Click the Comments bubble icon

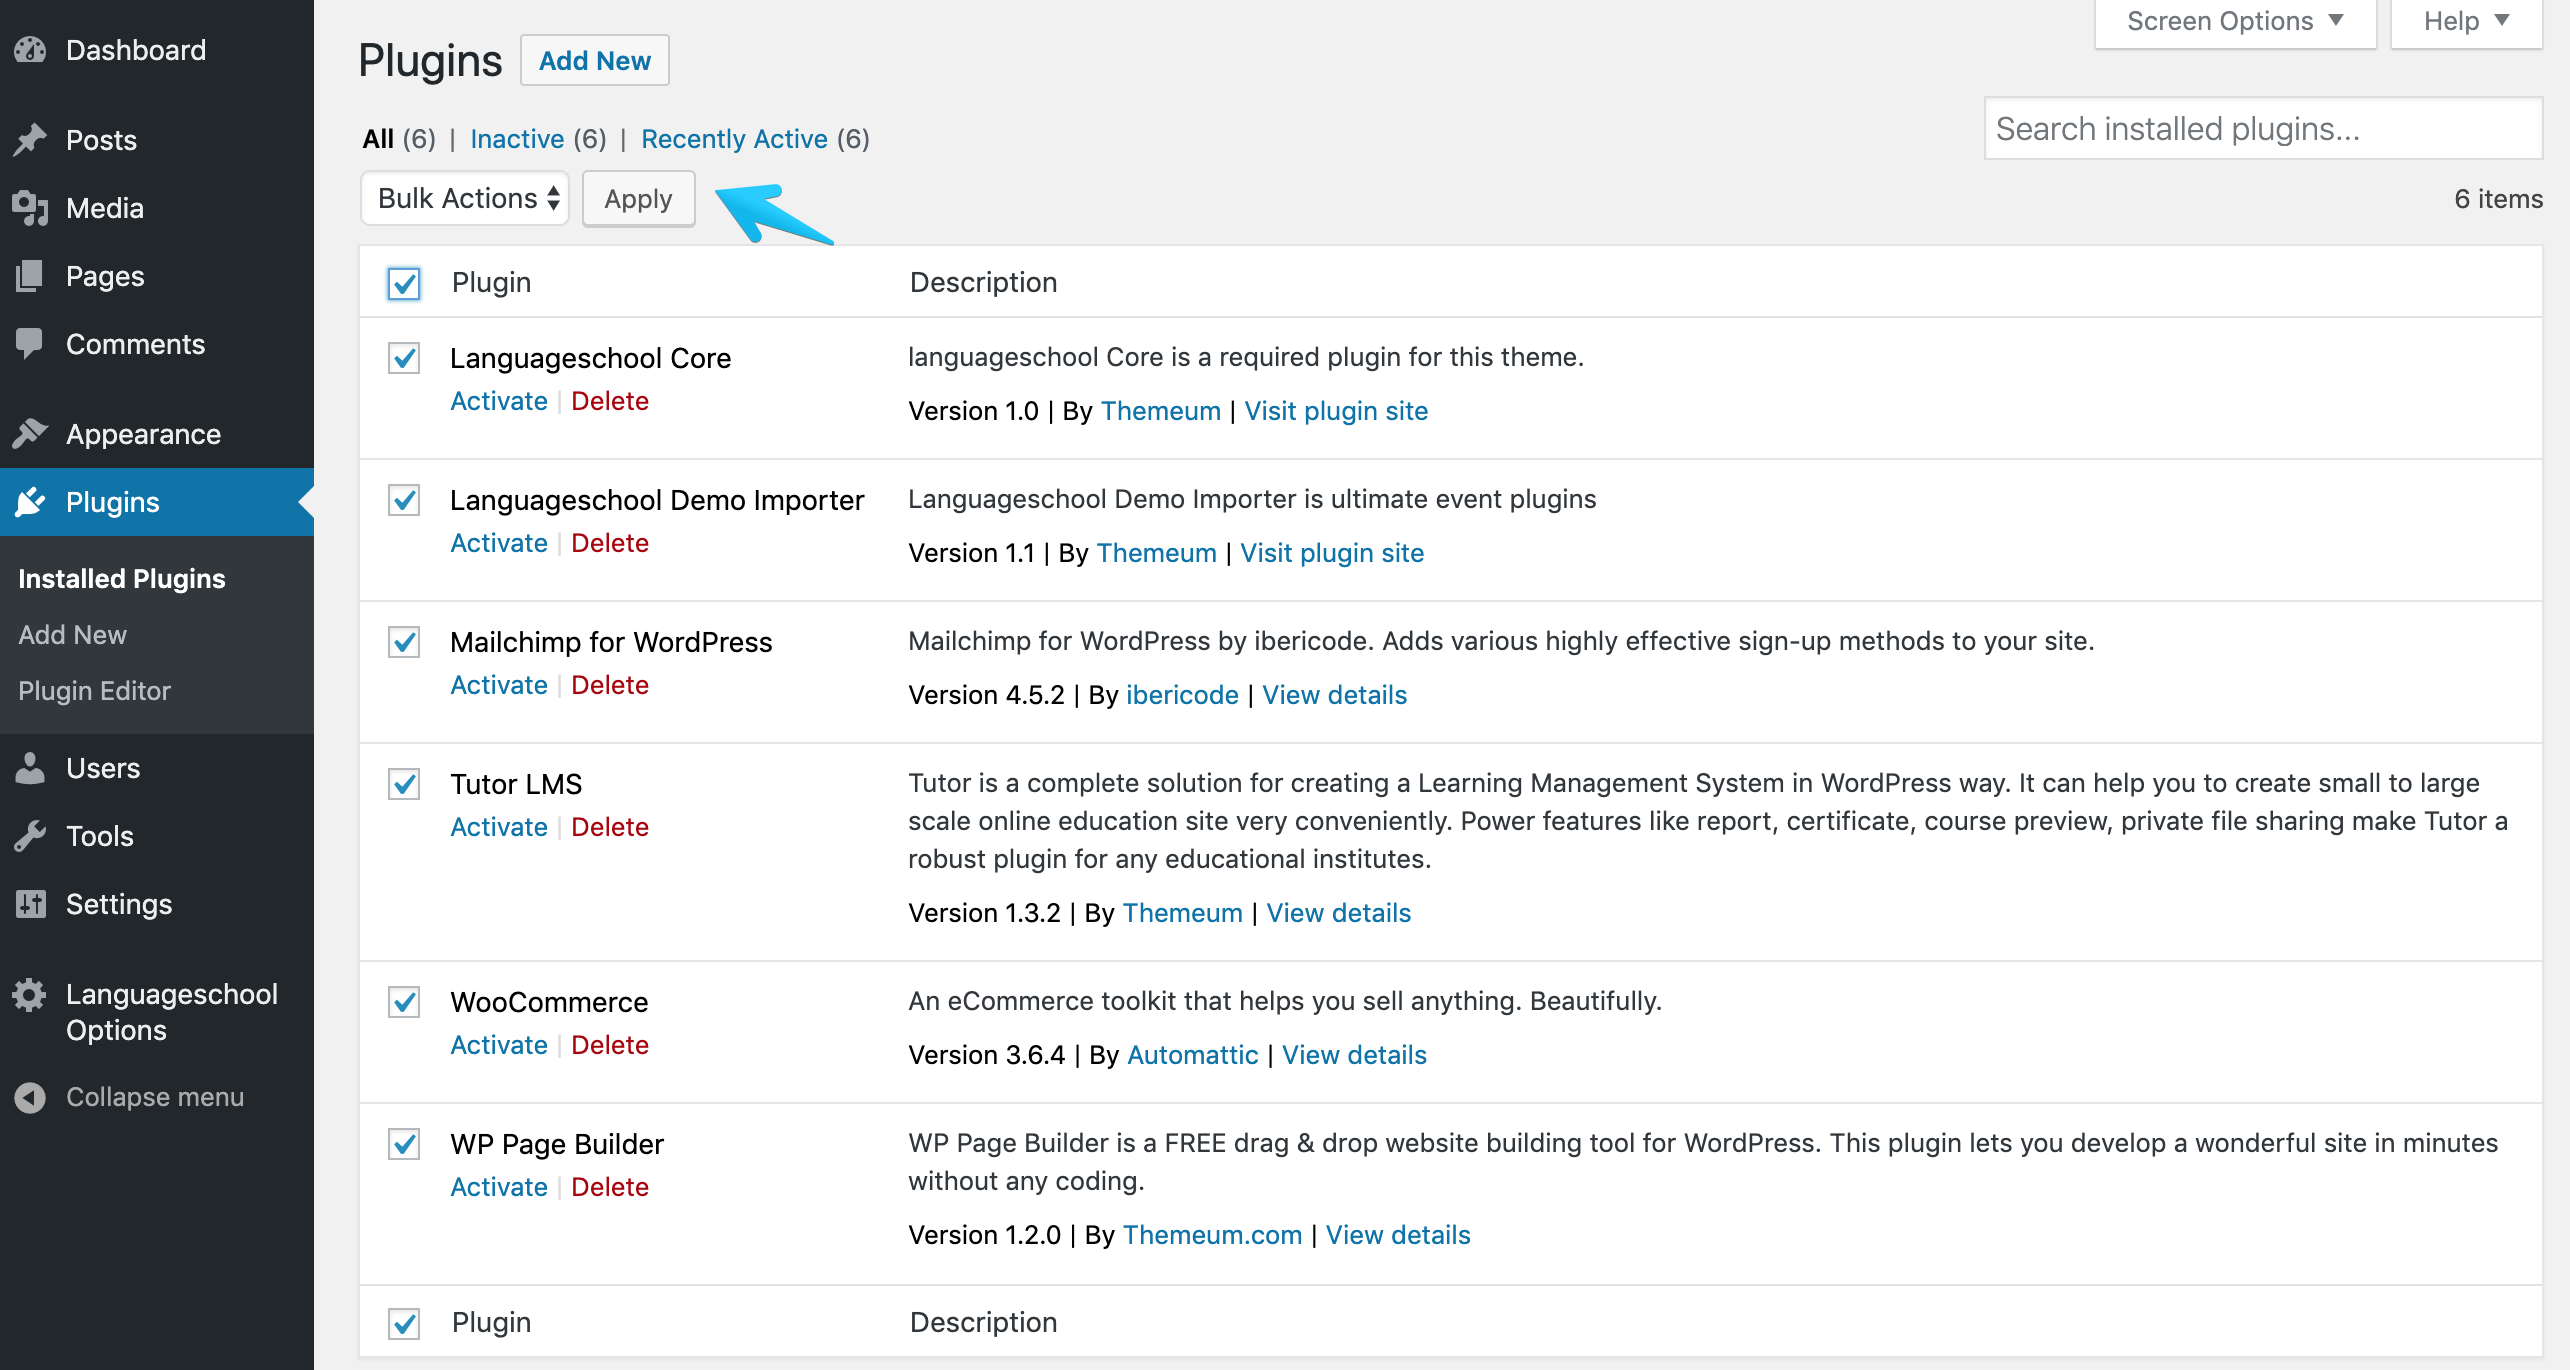tap(31, 344)
